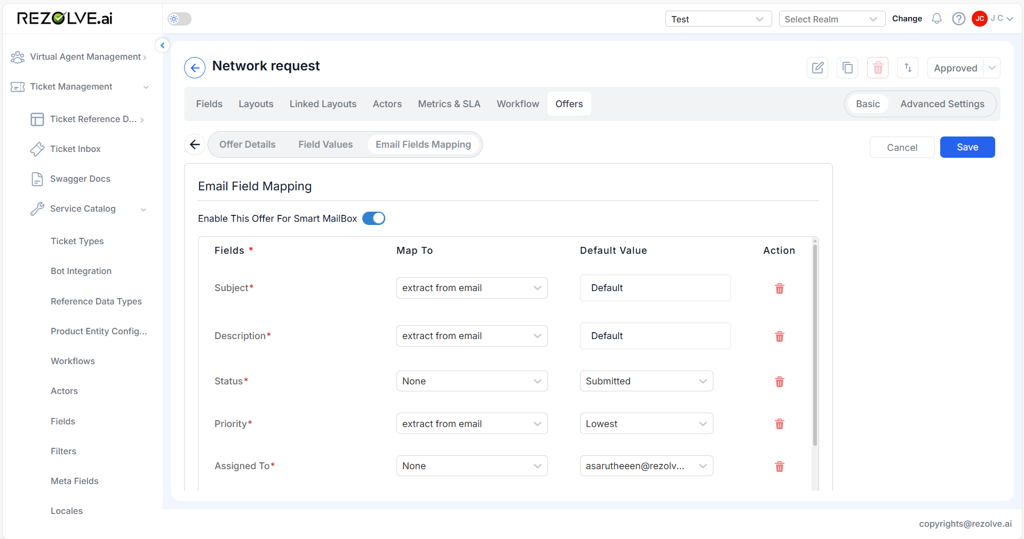The image size is (1024, 539).
Task: Click the JC user avatar
Action: point(979,19)
